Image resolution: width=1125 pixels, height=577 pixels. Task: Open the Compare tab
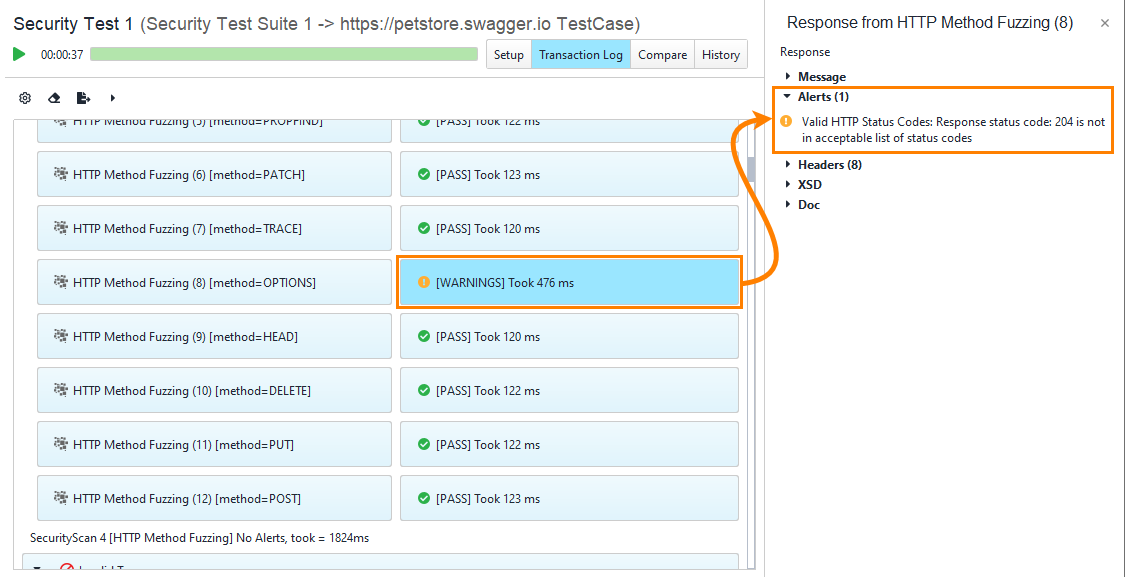[x=662, y=55]
